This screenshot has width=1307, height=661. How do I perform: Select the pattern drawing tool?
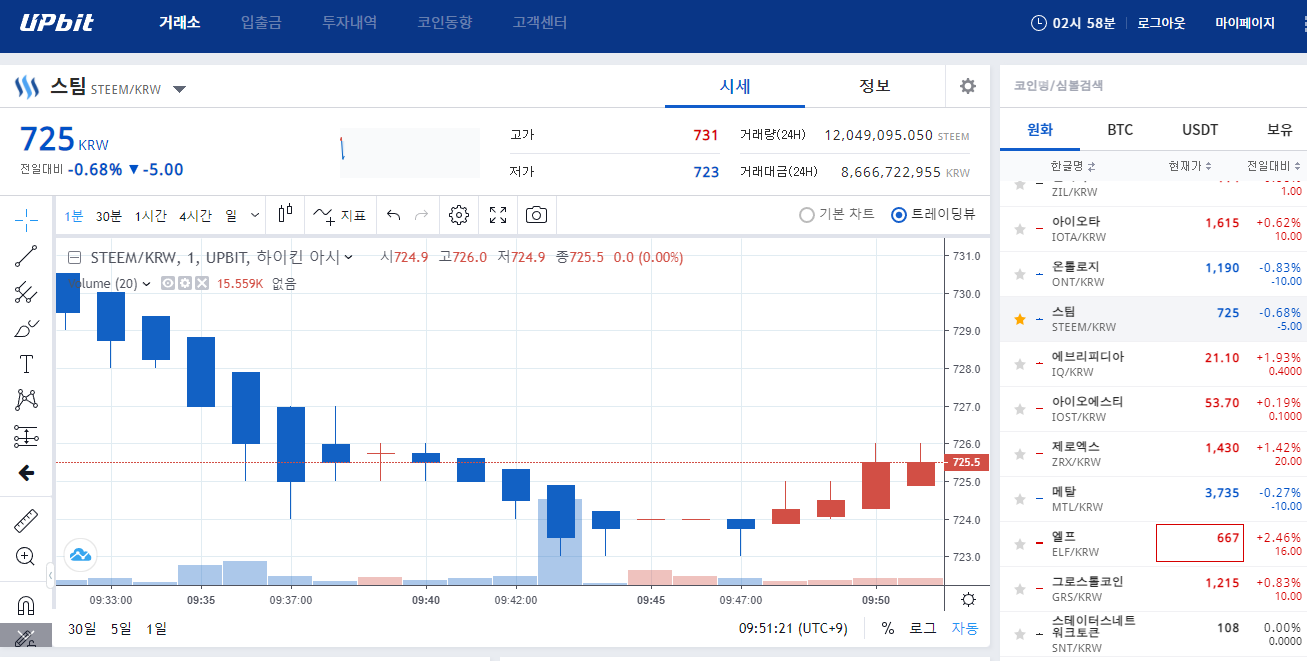[x=27, y=400]
